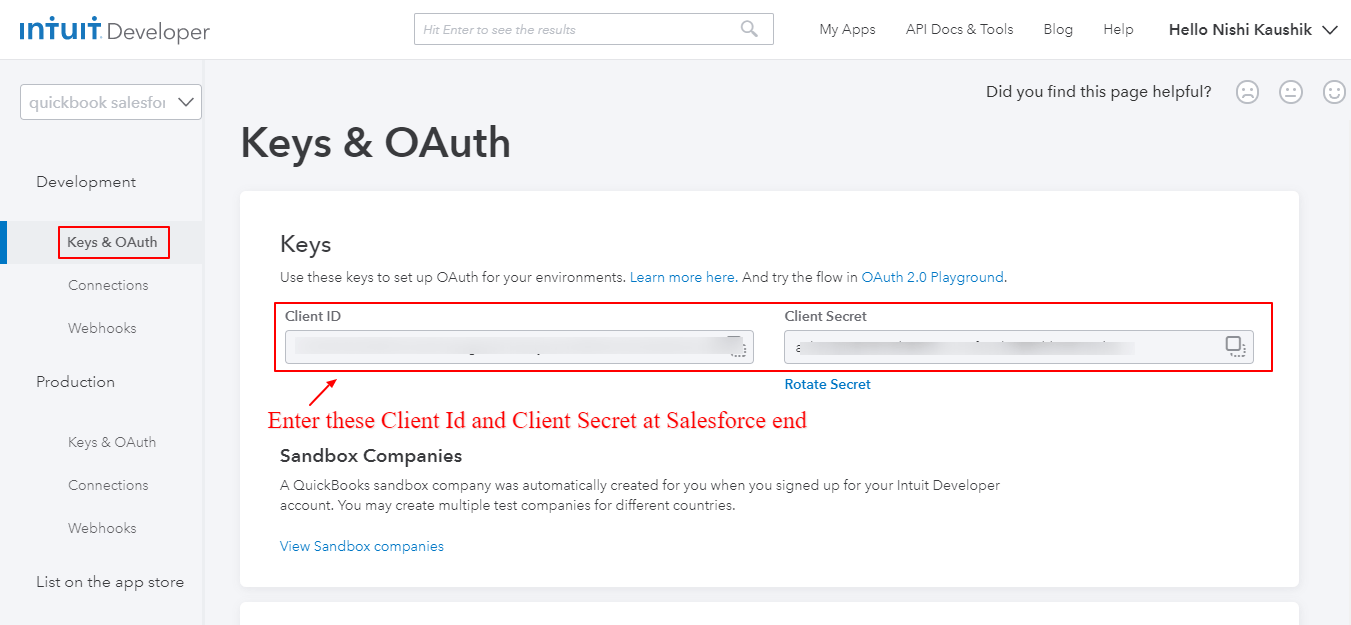Open the Learn more here link

[682, 277]
